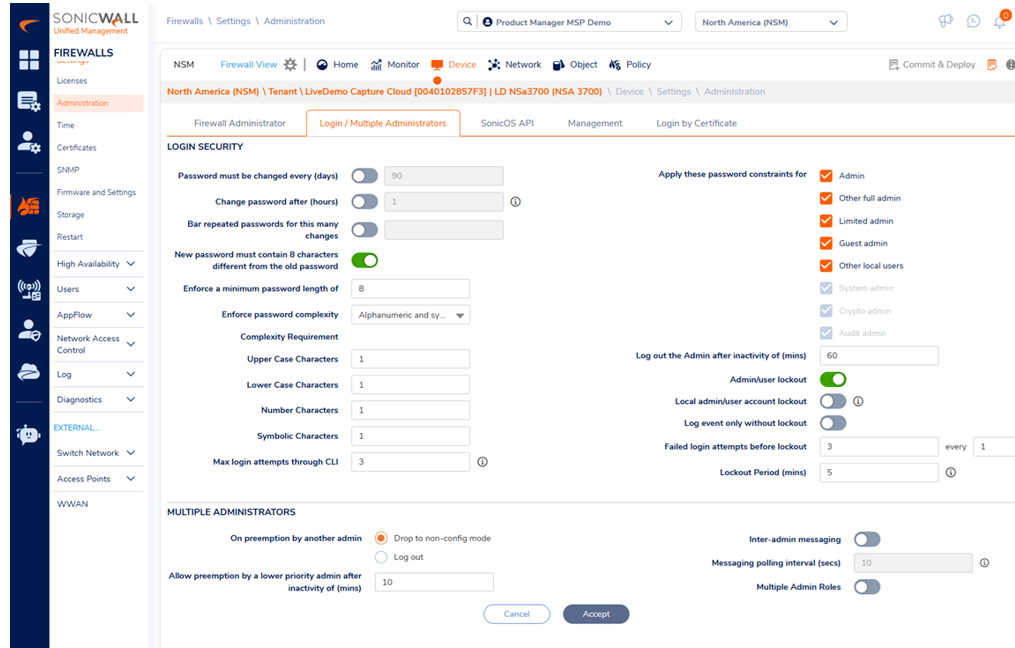This screenshot has width=1015, height=648.
Task: Open the Policy section
Action: 630,65
